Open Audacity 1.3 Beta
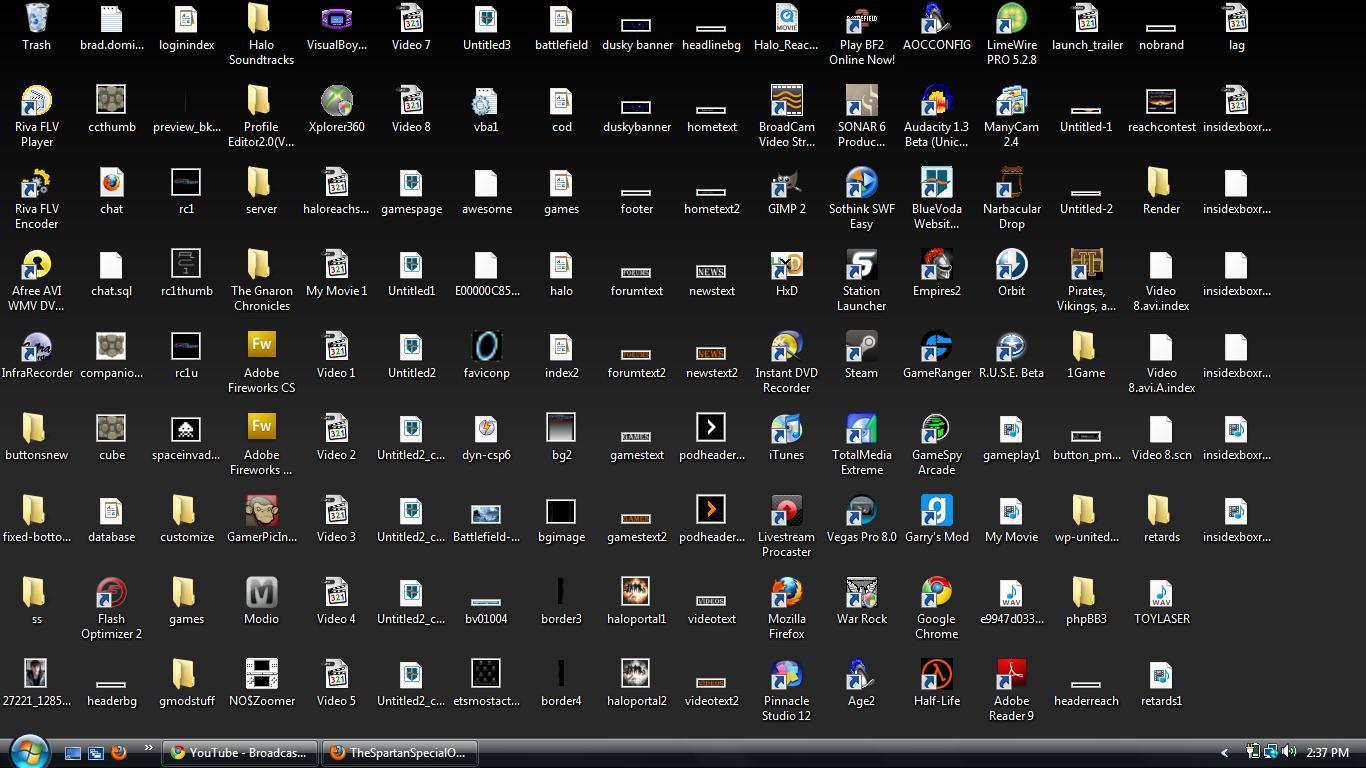Screen dimensions: 1366x768 (x=936, y=108)
